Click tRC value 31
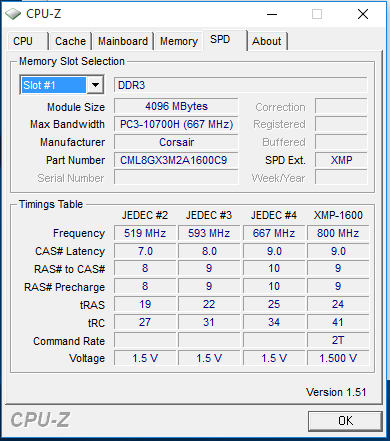This screenshot has width=390, height=441. pyautogui.click(x=209, y=322)
